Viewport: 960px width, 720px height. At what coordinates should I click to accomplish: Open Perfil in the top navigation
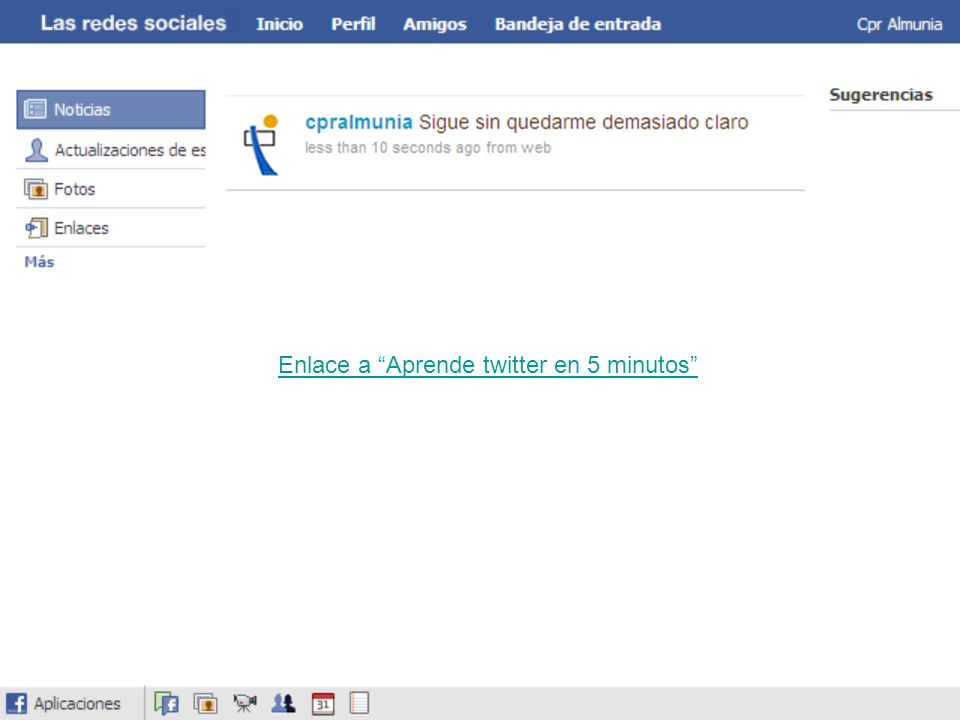click(x=353, y=24)
